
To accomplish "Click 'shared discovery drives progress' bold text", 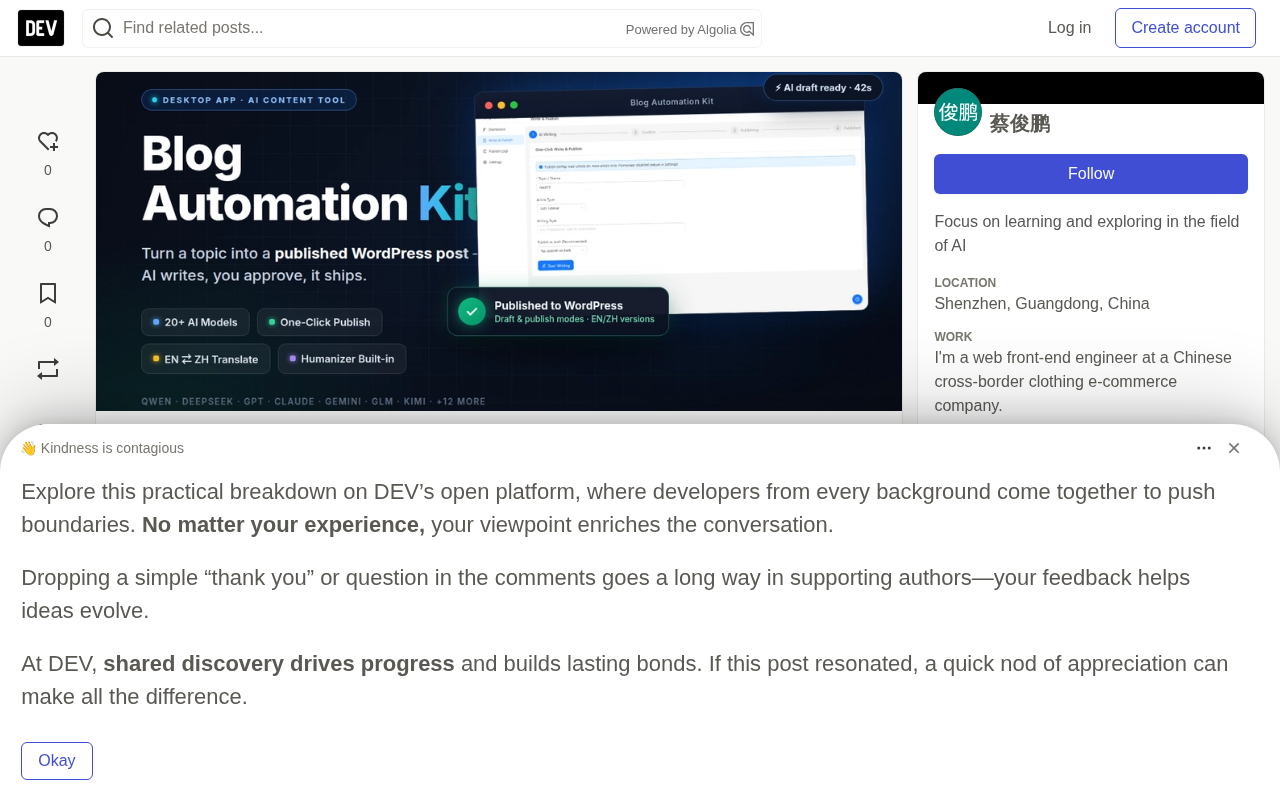I will tap(279, 664).
